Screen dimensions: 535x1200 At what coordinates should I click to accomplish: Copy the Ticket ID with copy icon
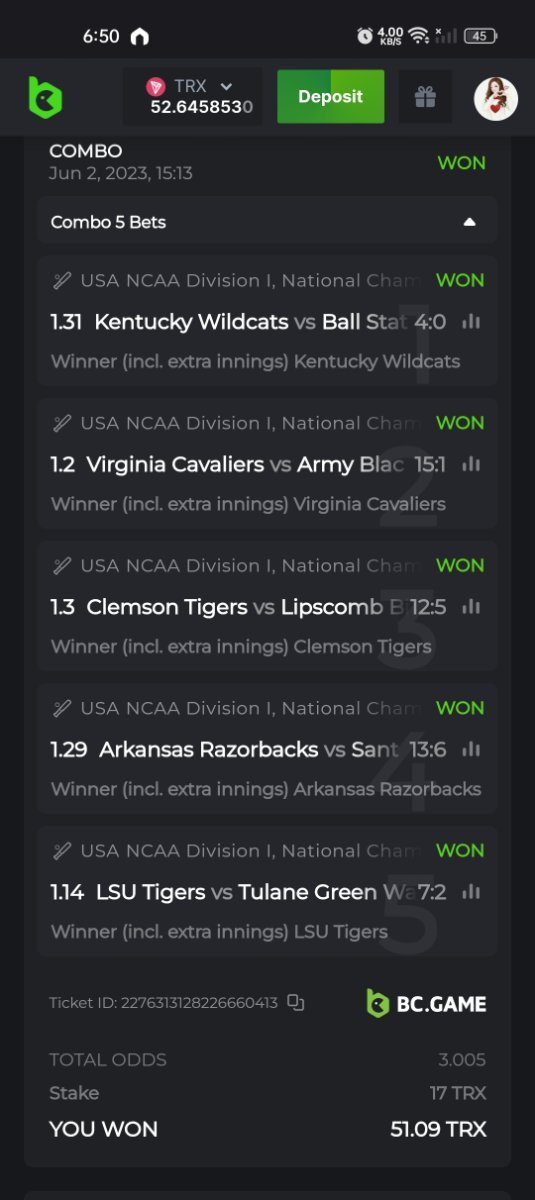[295, 1002]
